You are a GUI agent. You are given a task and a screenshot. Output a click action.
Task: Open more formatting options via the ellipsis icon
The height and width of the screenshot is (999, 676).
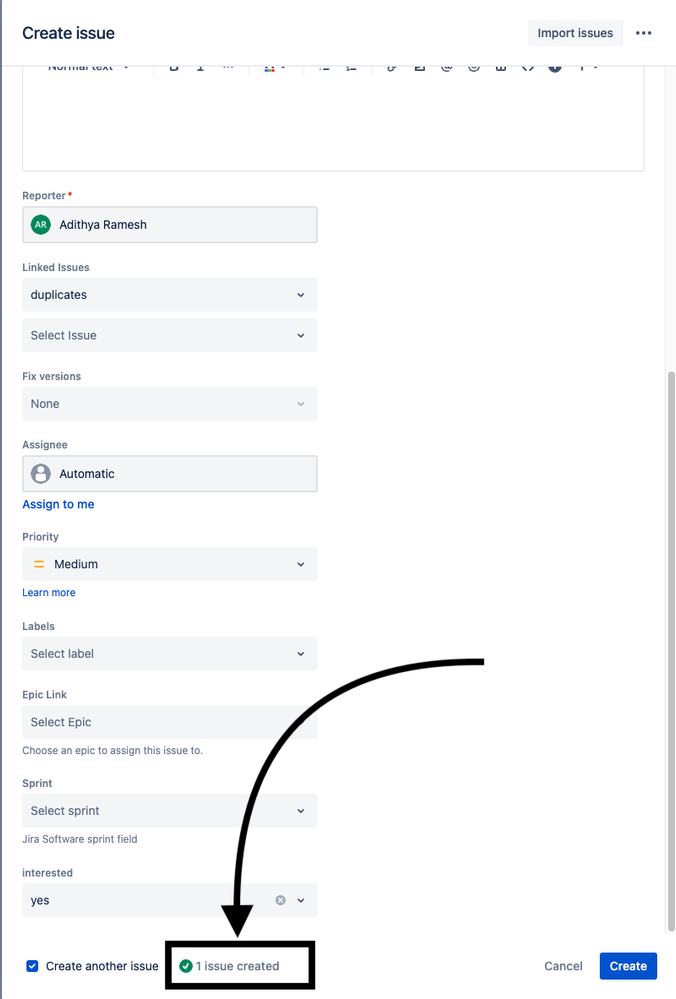(227, 67)
